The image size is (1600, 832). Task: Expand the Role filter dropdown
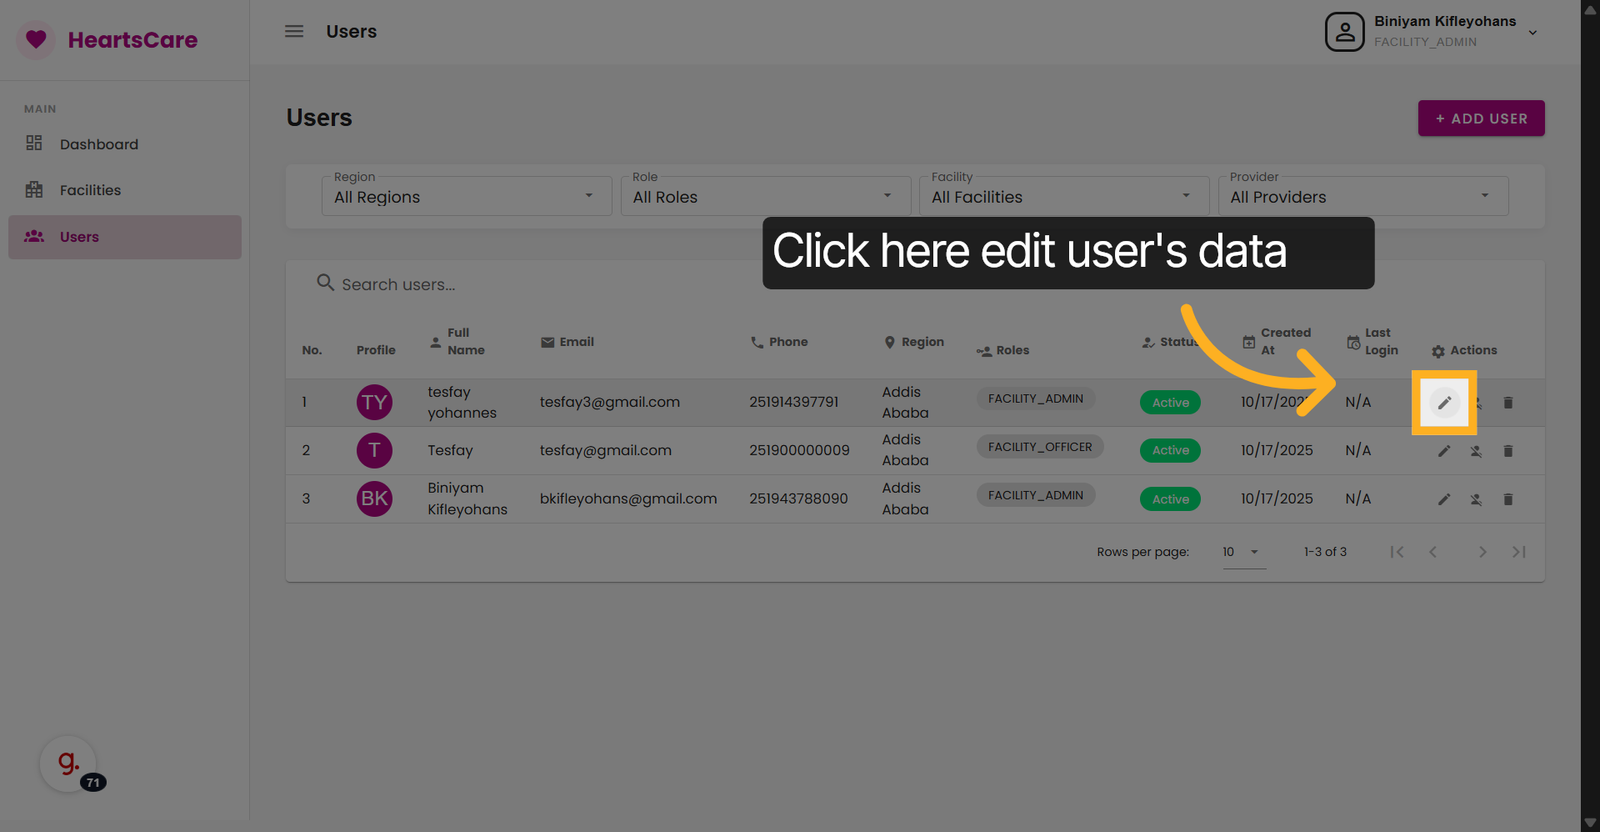(x=764, y=196)
